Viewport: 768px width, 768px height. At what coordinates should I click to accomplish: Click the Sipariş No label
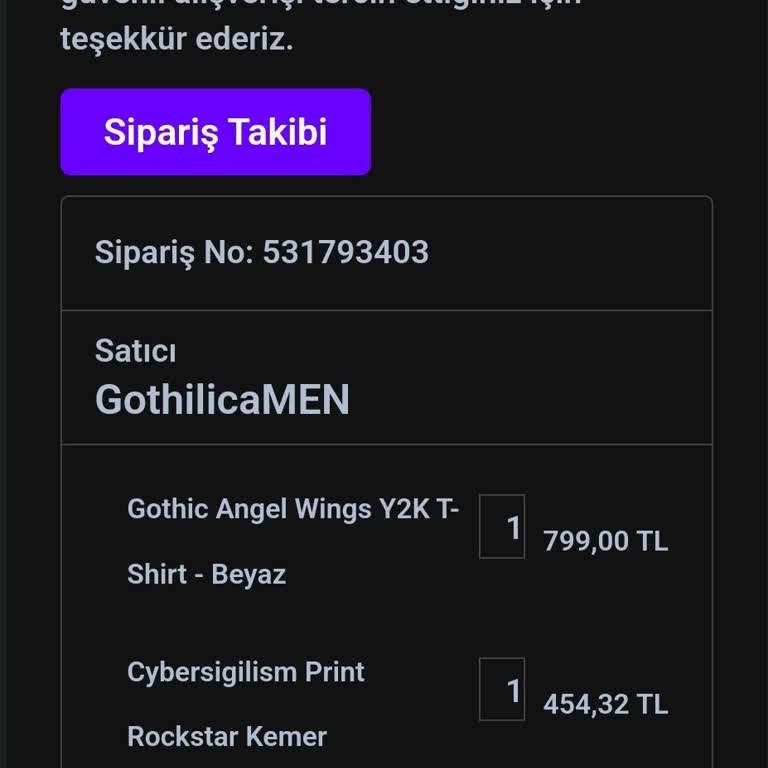click(174, 253)
